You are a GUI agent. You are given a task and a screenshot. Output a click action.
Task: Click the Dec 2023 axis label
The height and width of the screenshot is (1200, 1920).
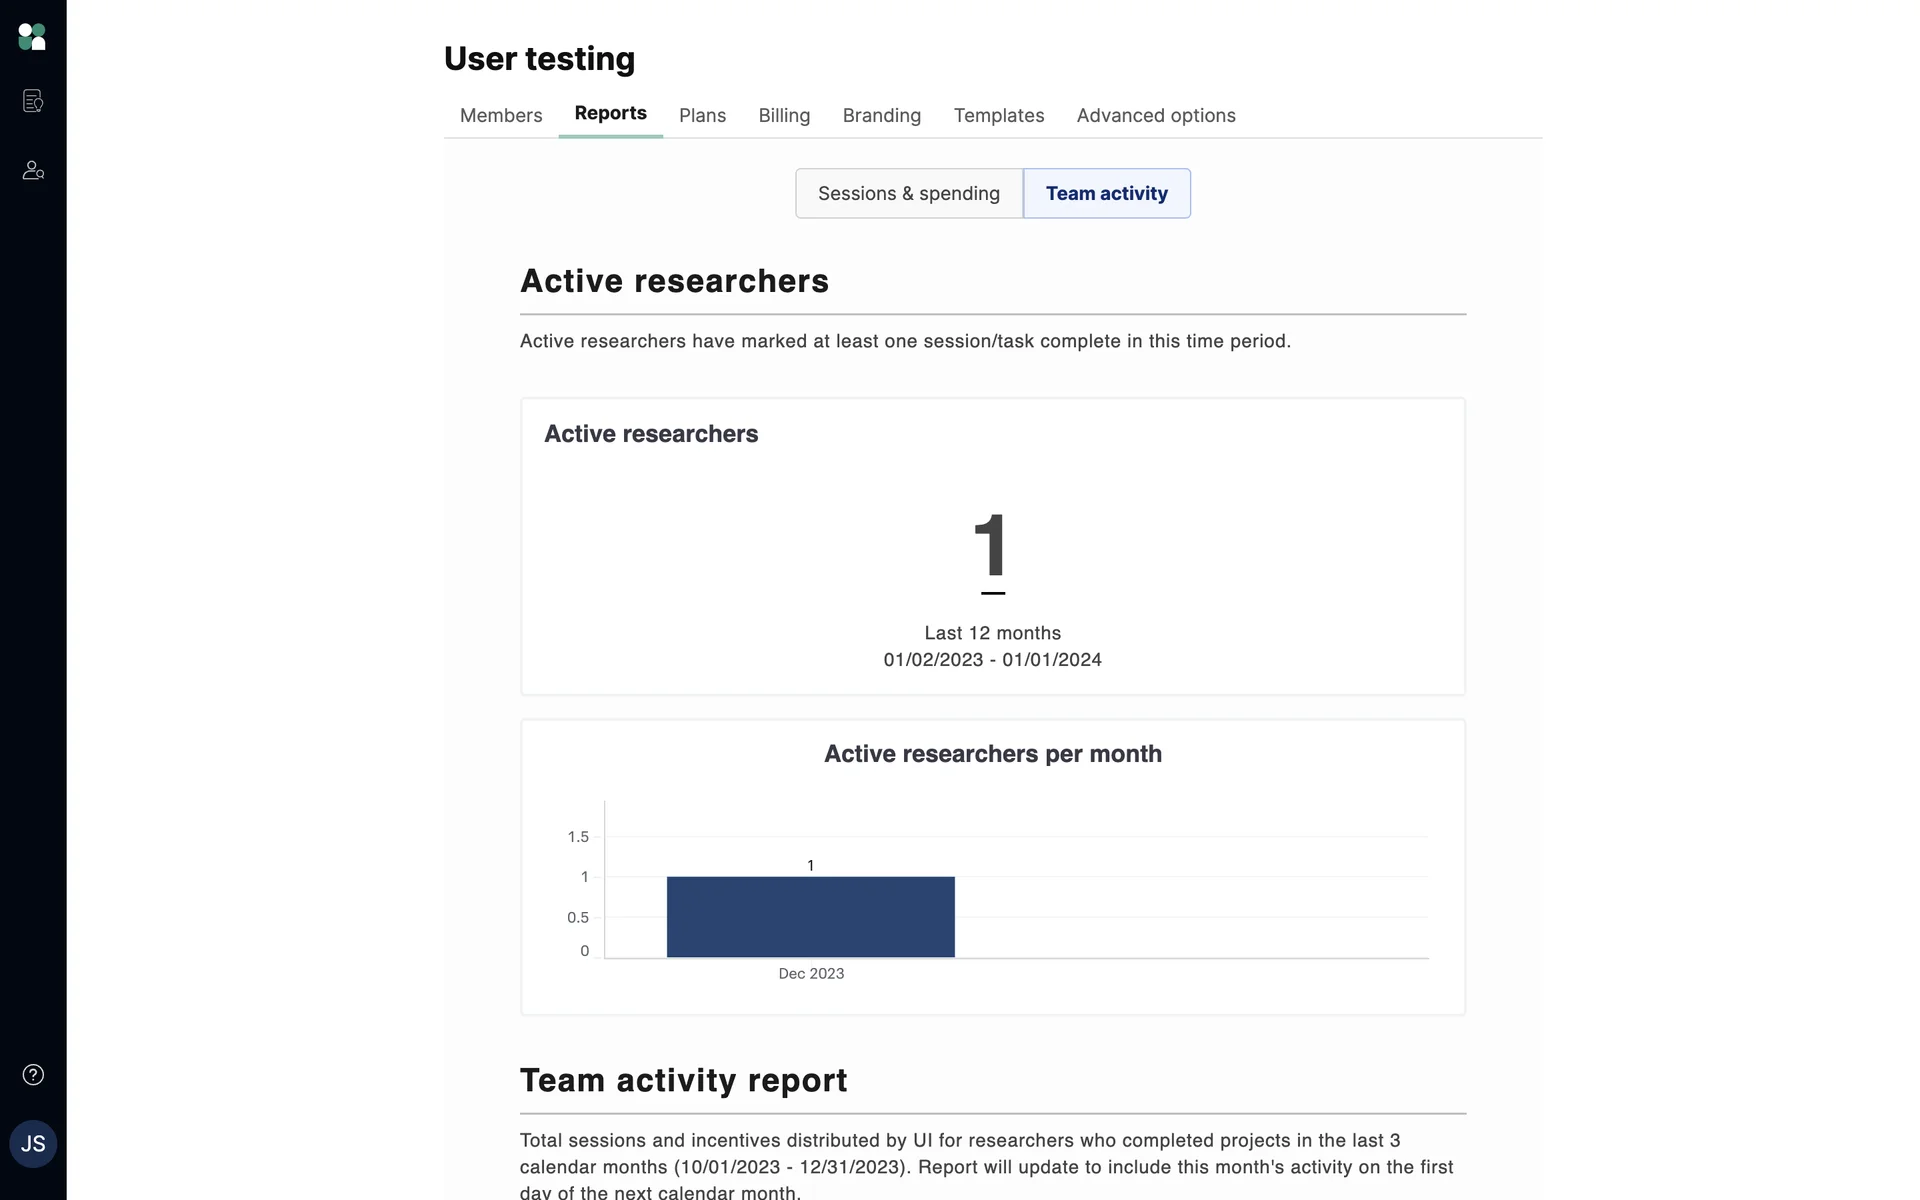pos(811,974)
